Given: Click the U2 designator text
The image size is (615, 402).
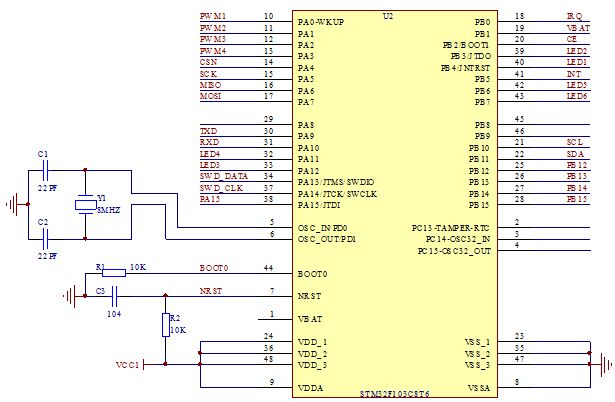Looking at the screenshot, I should 388,16.
